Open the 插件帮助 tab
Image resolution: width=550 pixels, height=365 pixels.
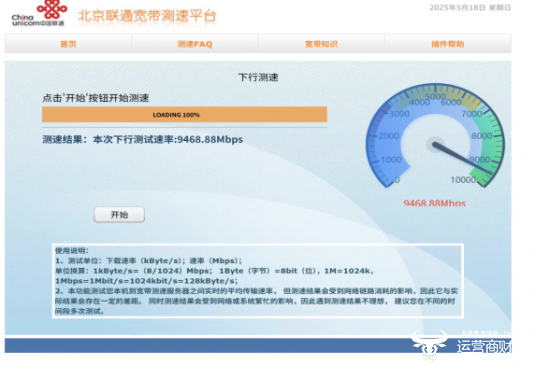[x=448, y=44]
